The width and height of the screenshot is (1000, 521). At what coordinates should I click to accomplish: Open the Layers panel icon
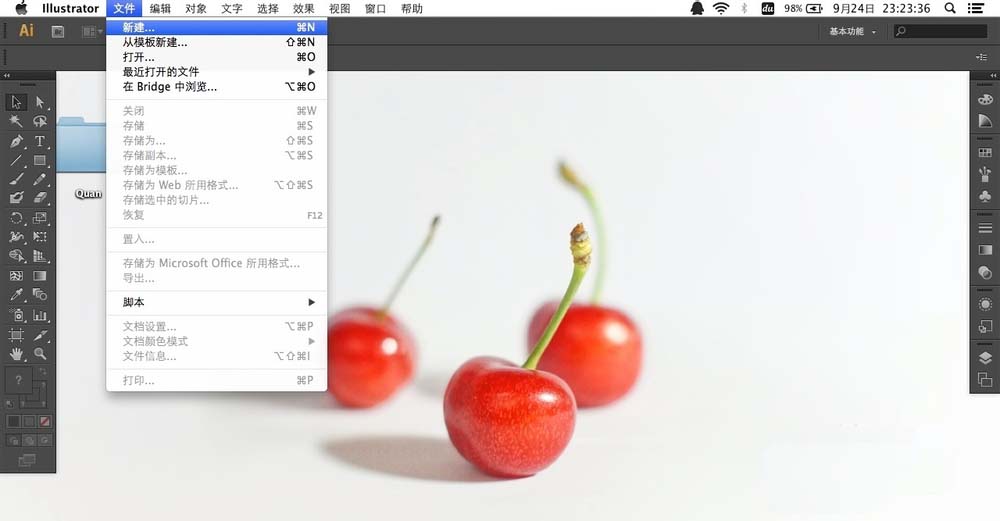click(x=985, y=357)
